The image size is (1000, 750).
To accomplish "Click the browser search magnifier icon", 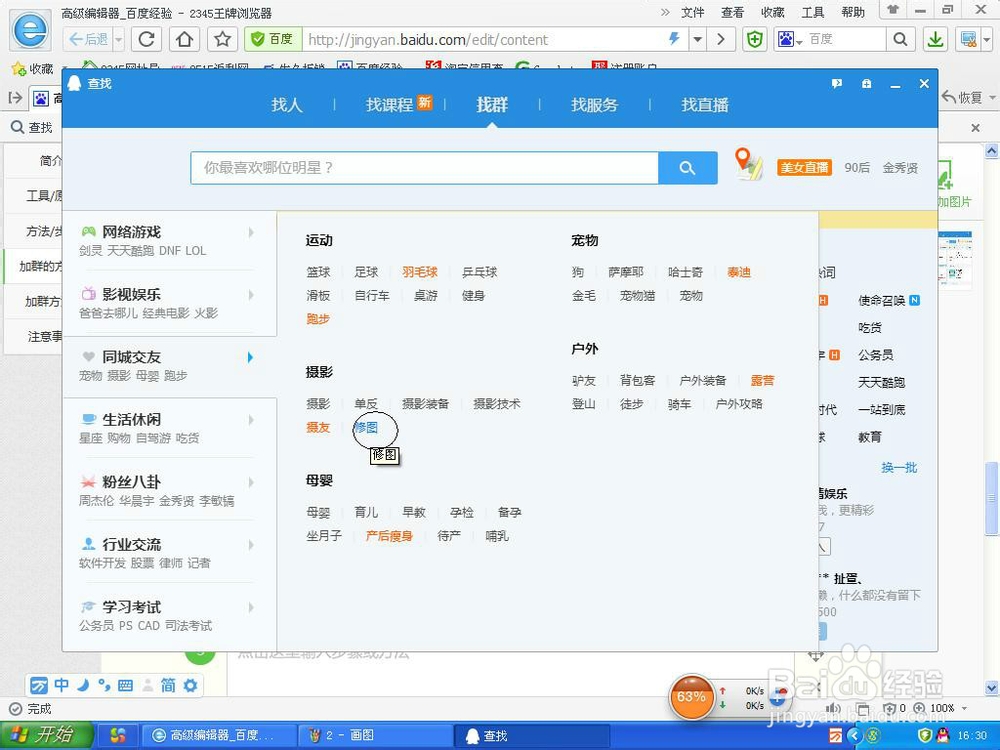I will pos(900,40).
